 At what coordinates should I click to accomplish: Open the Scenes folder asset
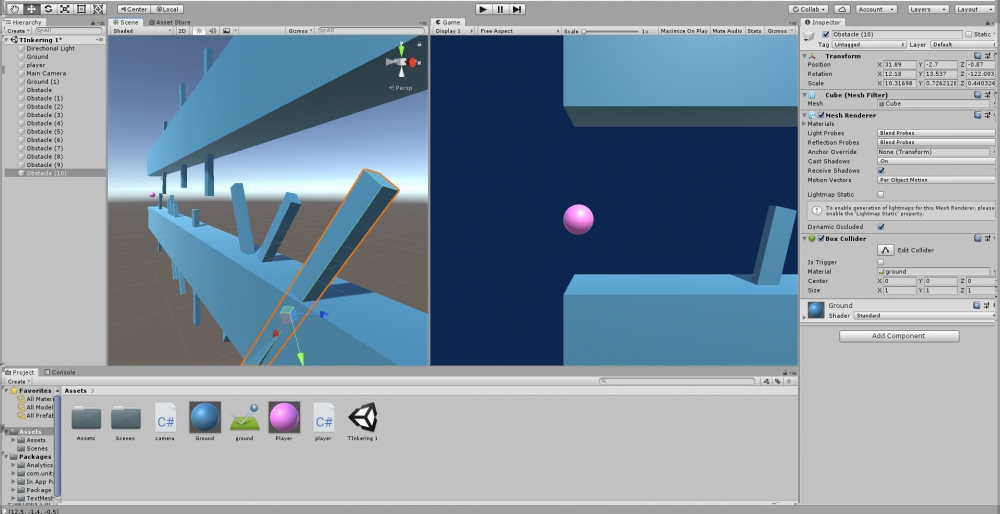click(x=126, y=421)
